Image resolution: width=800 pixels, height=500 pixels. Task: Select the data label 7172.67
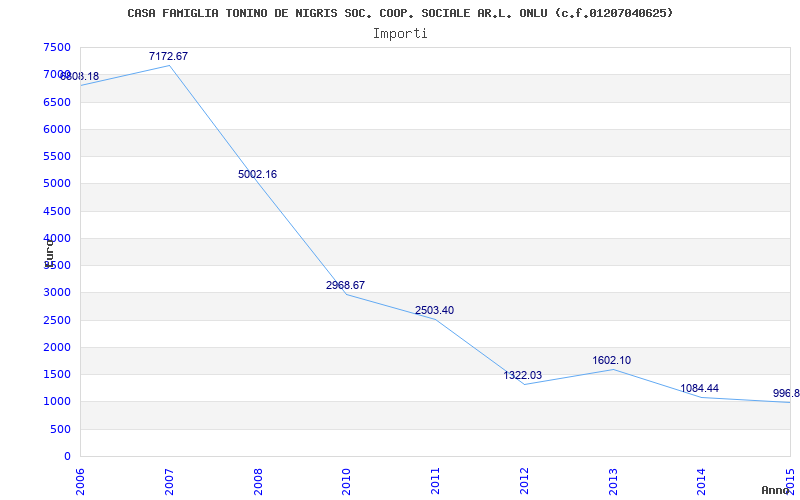click(168, 56)
